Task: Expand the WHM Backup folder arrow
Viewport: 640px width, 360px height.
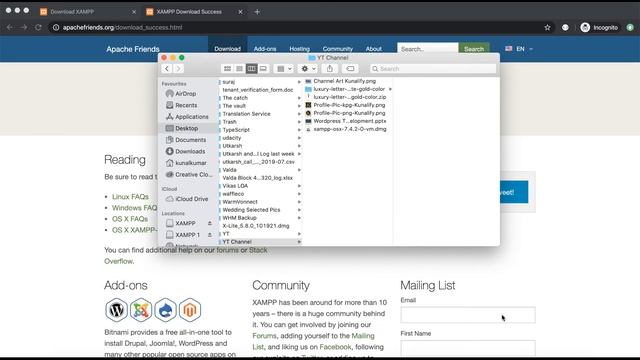Action: coord(299,218)
